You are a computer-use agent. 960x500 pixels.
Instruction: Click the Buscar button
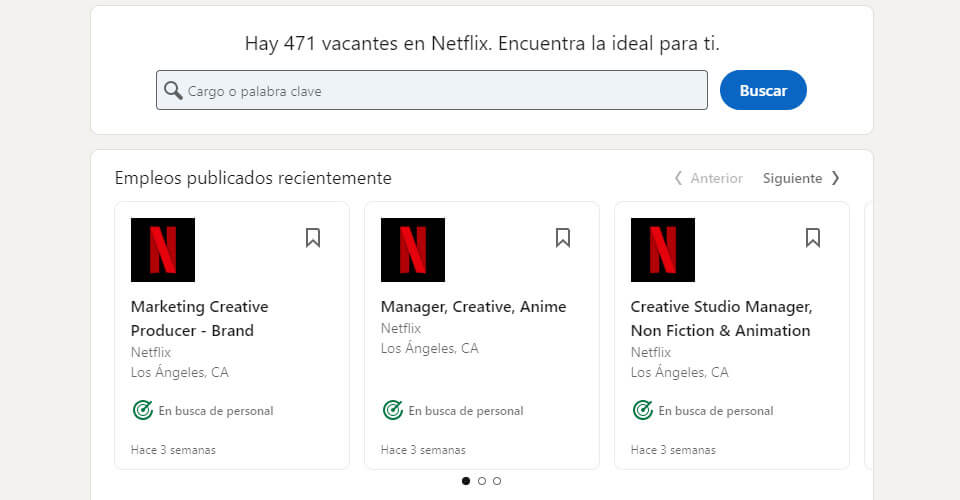(x=763, y=90)
